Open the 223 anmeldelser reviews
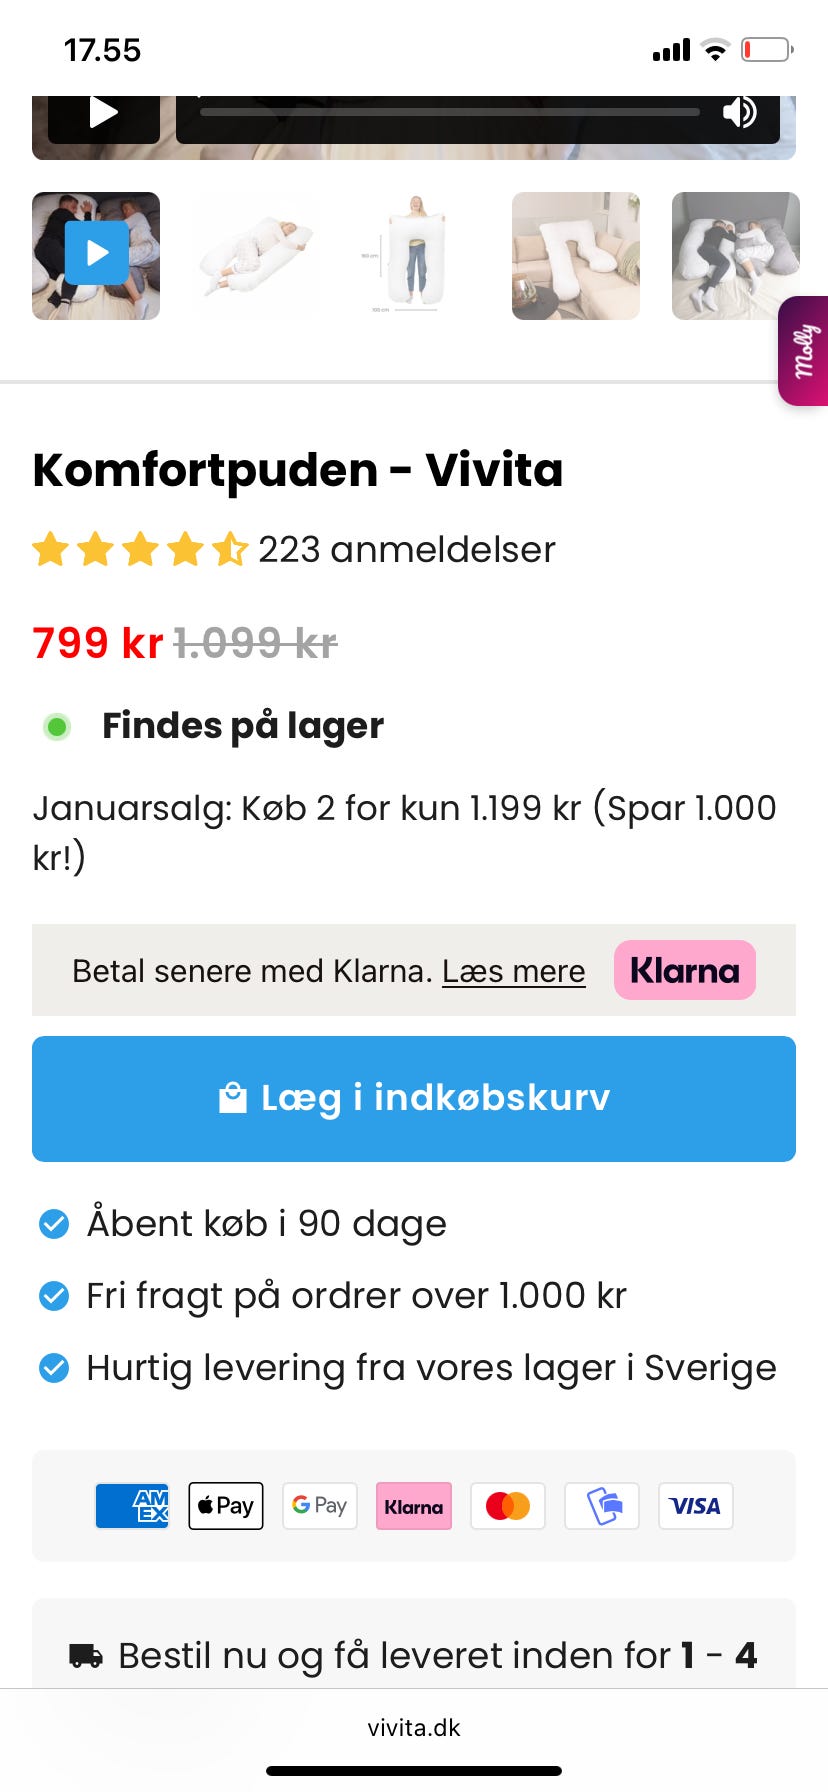The height and width of the screenshot is (1792, 828). pyautogui.click(x=406, y=550)
